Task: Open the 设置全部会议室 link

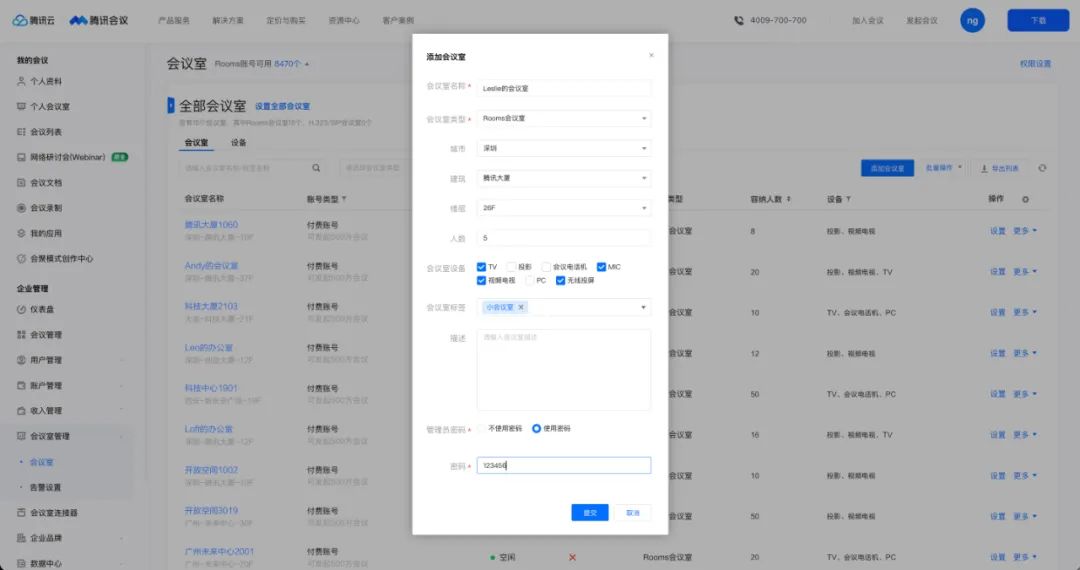Action: tap(282, 107)
